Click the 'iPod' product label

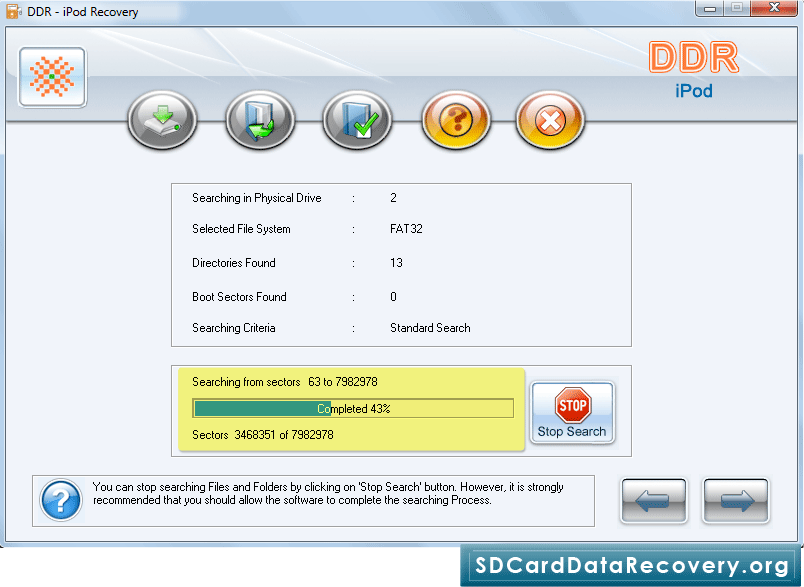click(x=694, y=91)
